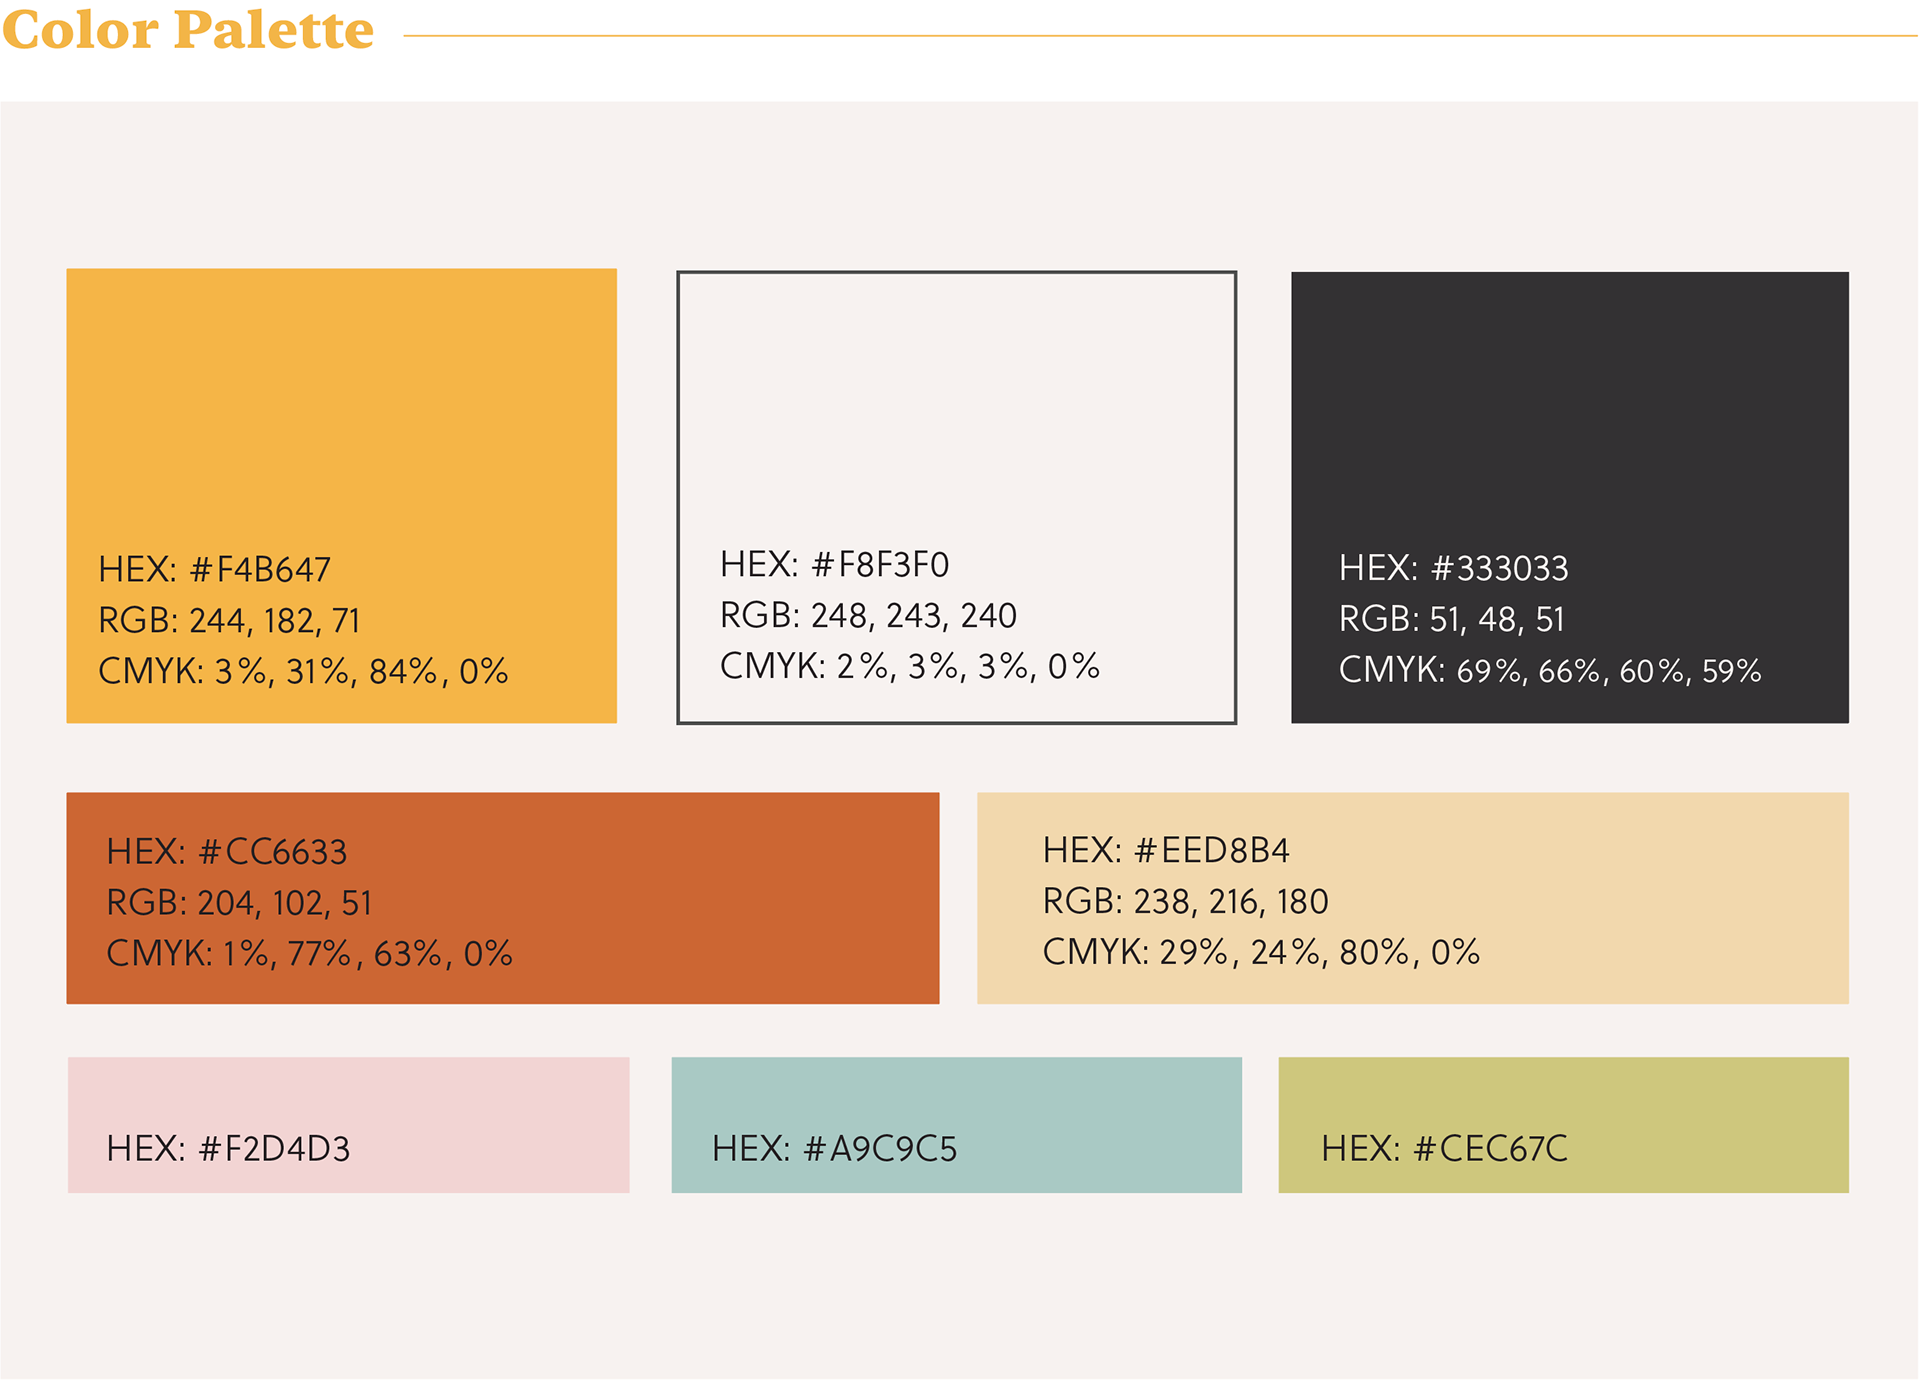Image resolution: width=1920 pixels, height=1381 pixels.
Task: Click the cream #EED8B4 swatch
Action: (1412, 898)
